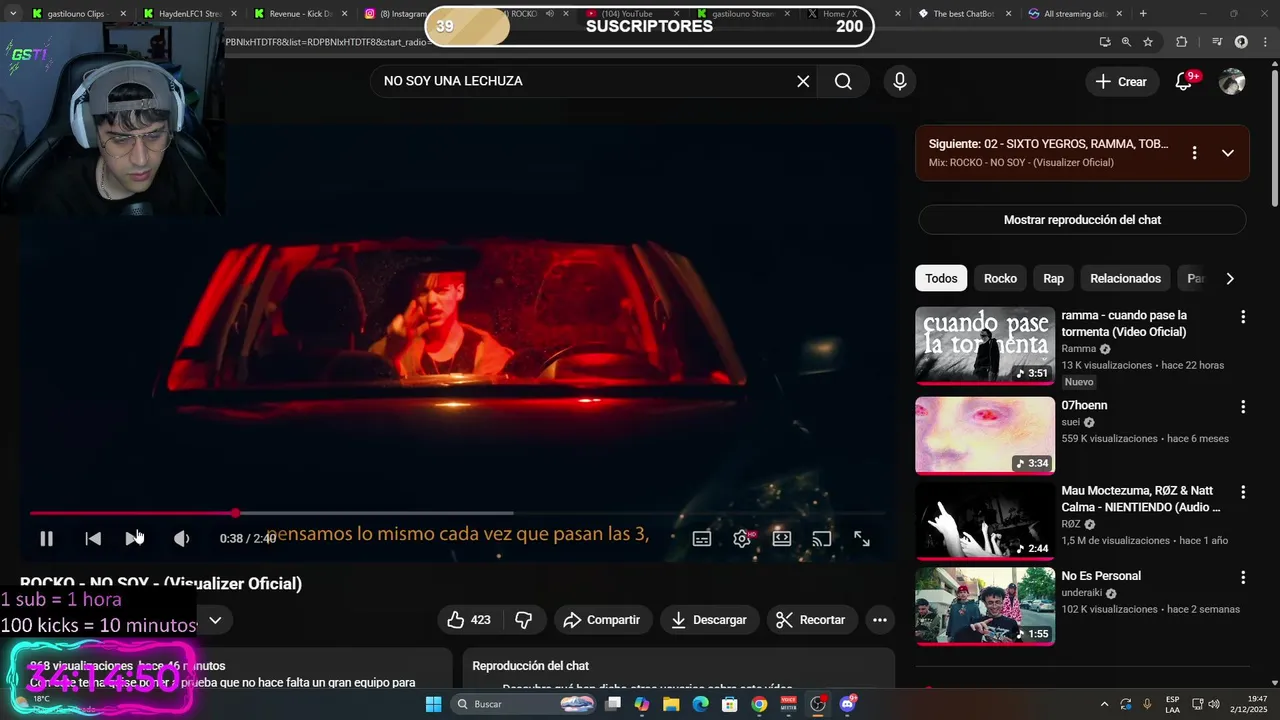The height and width of the screenshot is (720, 1280).
Task: Go to the previous video
Action: coord(93,539)
